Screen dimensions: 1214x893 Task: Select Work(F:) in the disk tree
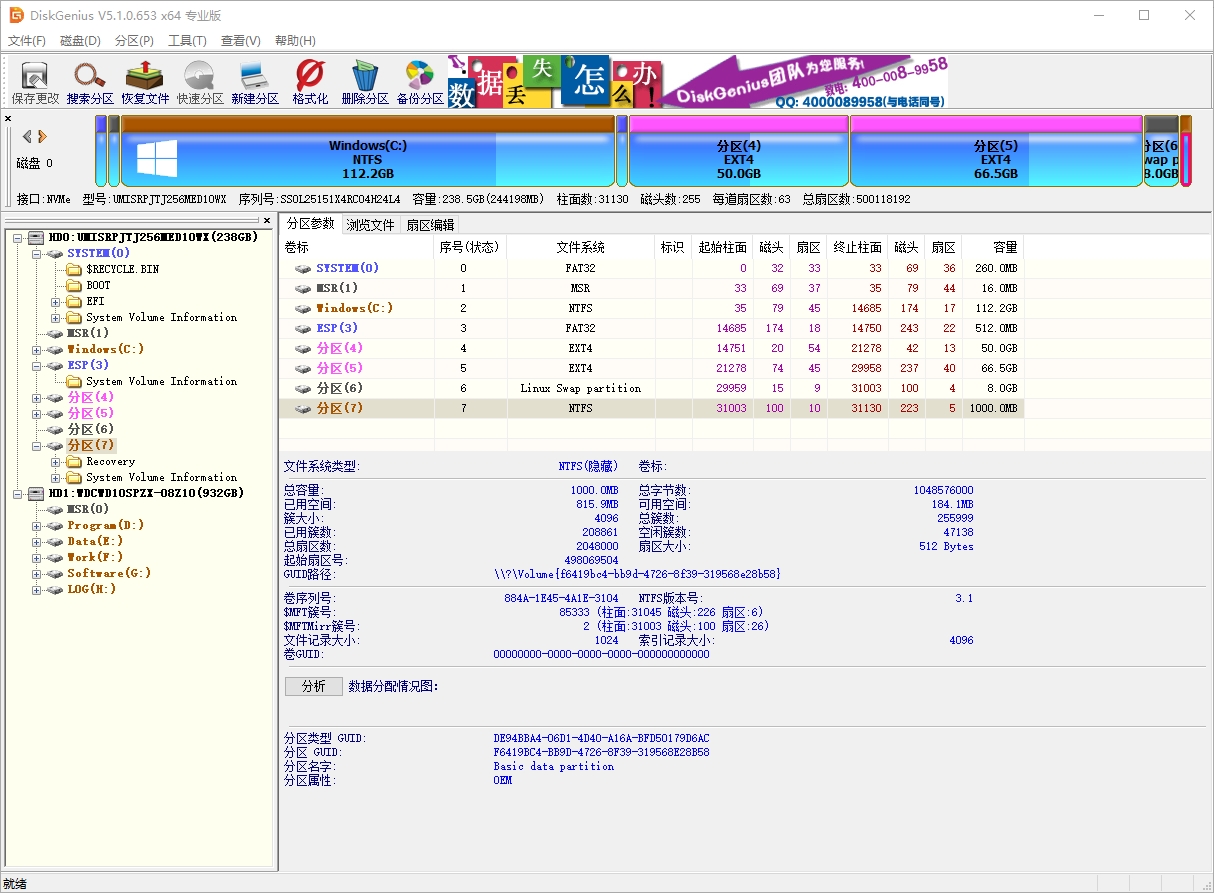click(x=95, y=557)
